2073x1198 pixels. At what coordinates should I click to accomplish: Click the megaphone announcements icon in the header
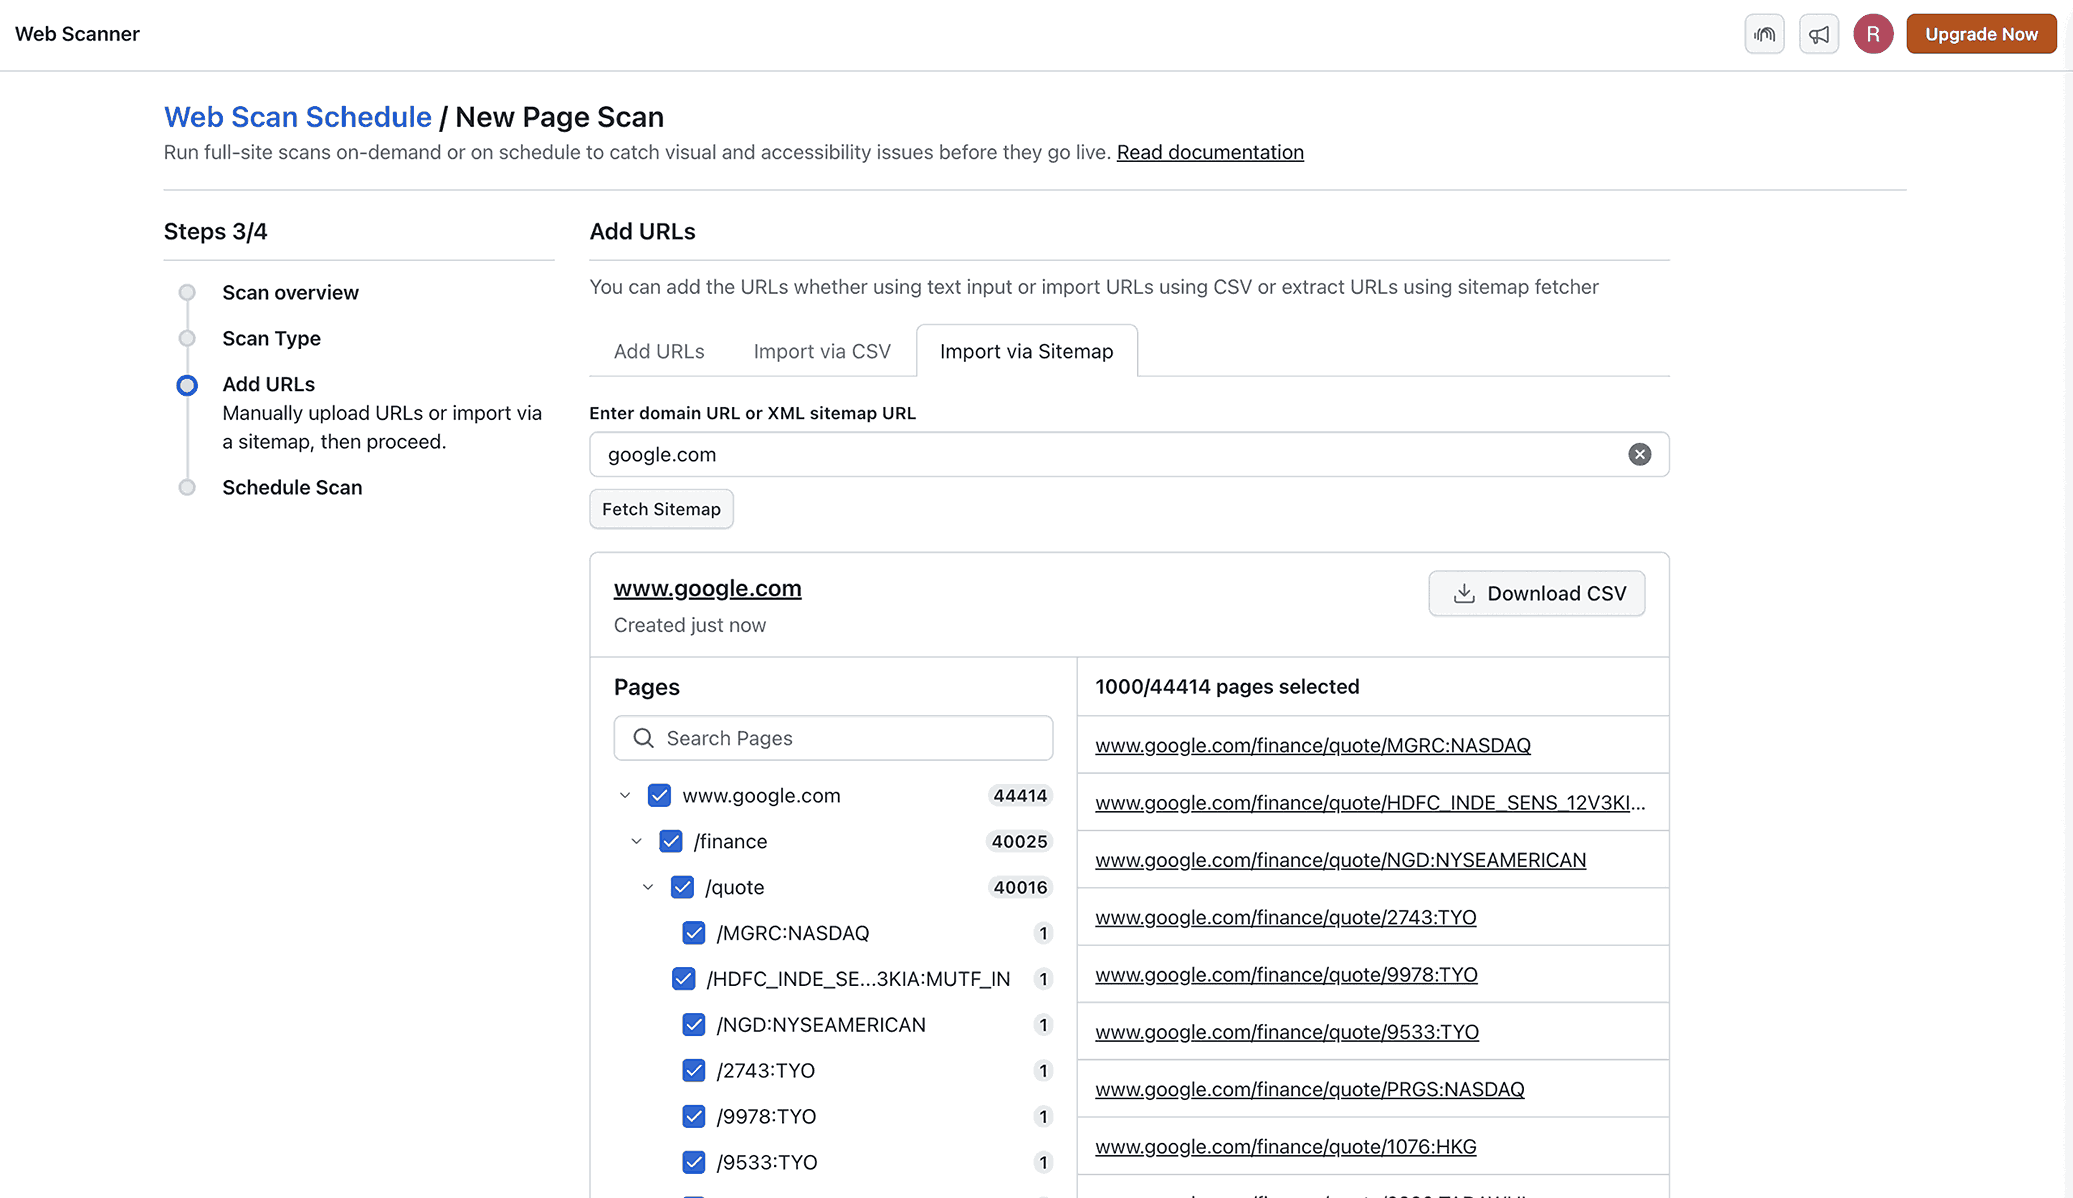click(1819, 33)
